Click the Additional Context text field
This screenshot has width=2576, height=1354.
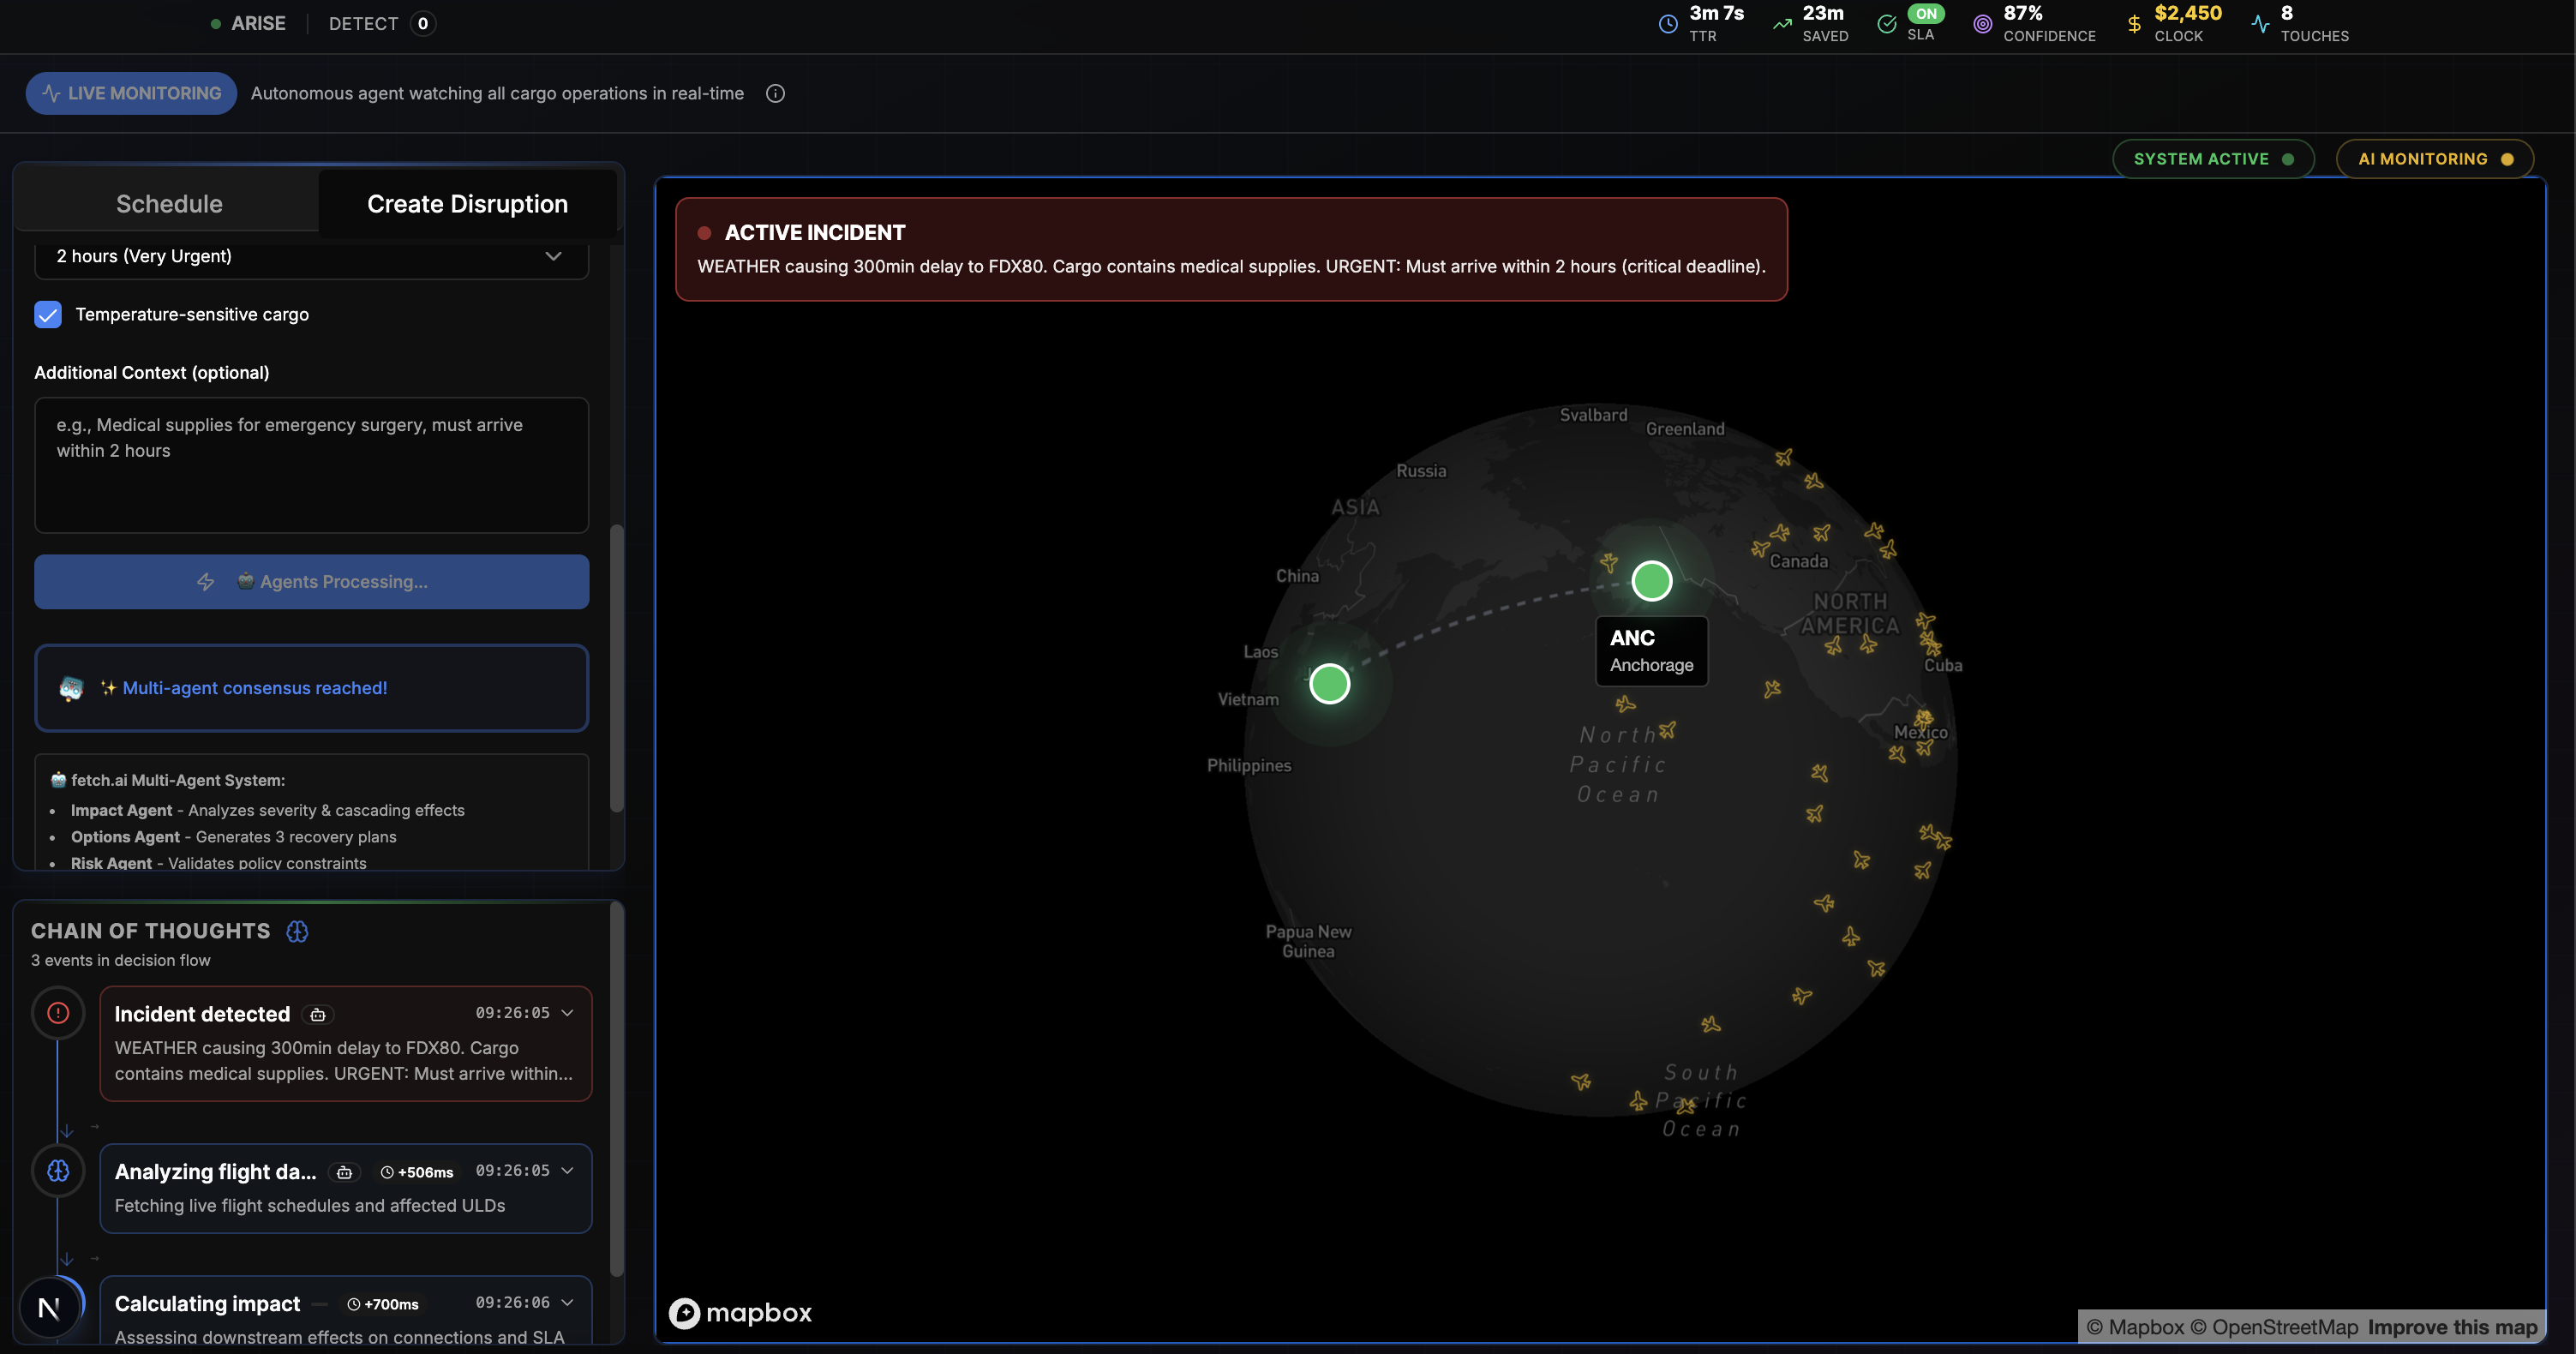[x=311, y=465]
